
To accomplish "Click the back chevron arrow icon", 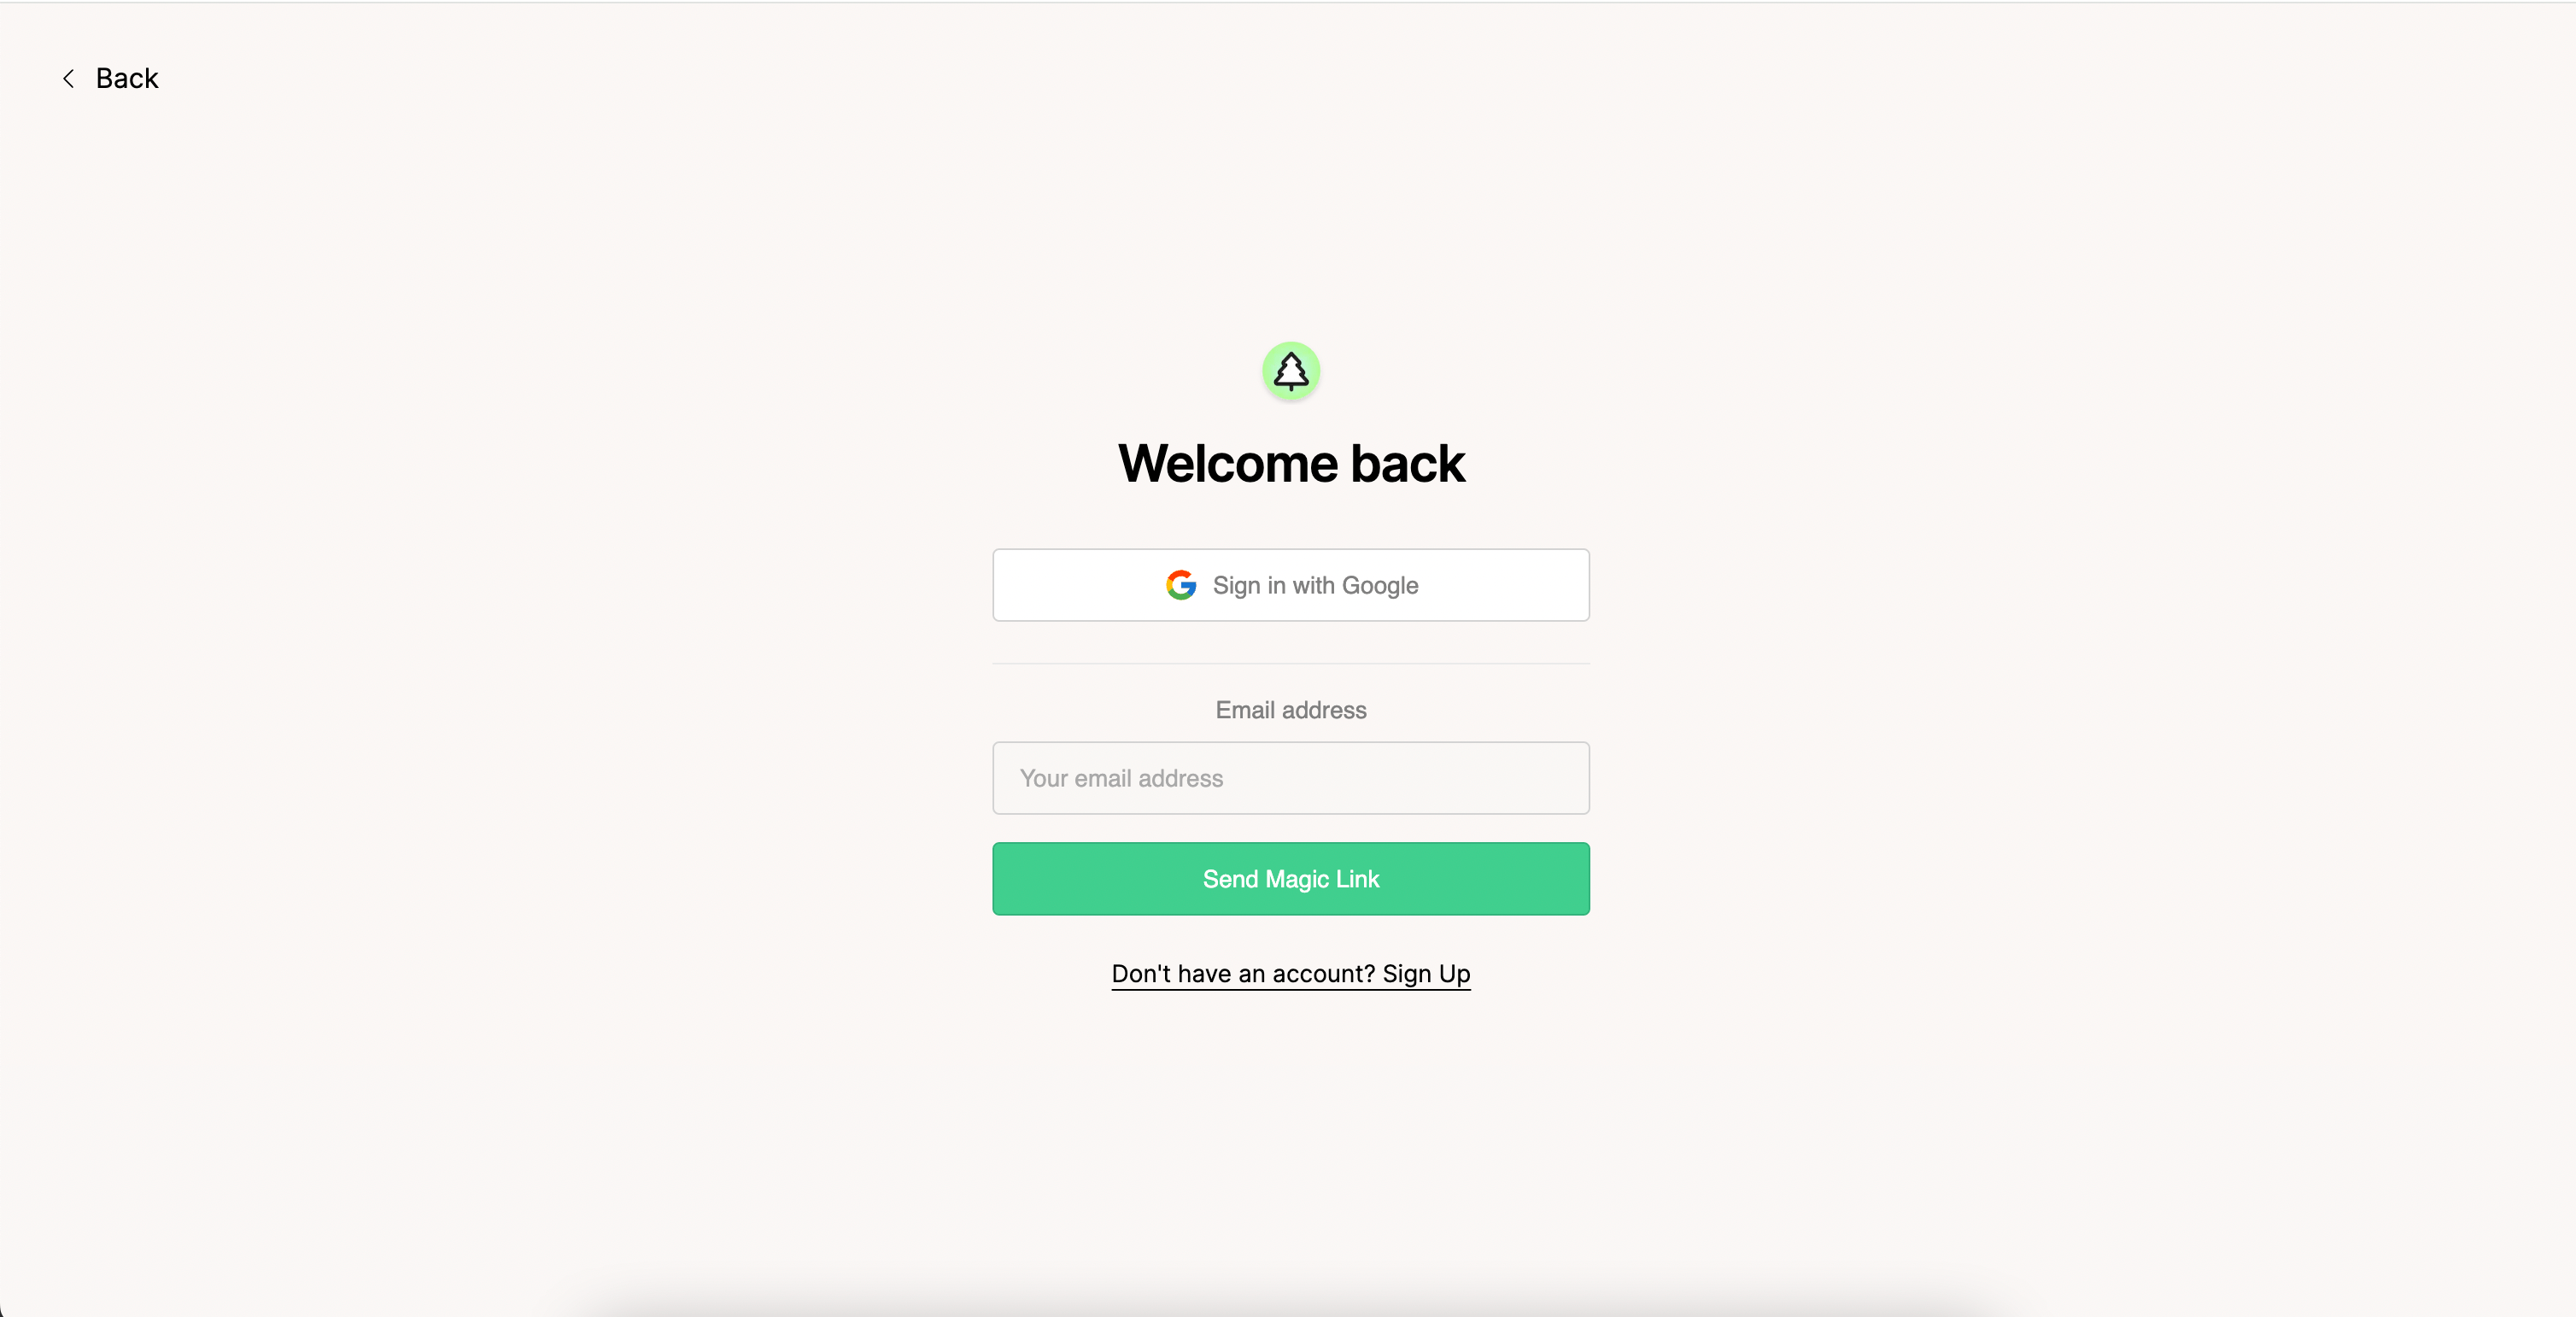I will tap(68, 78).
